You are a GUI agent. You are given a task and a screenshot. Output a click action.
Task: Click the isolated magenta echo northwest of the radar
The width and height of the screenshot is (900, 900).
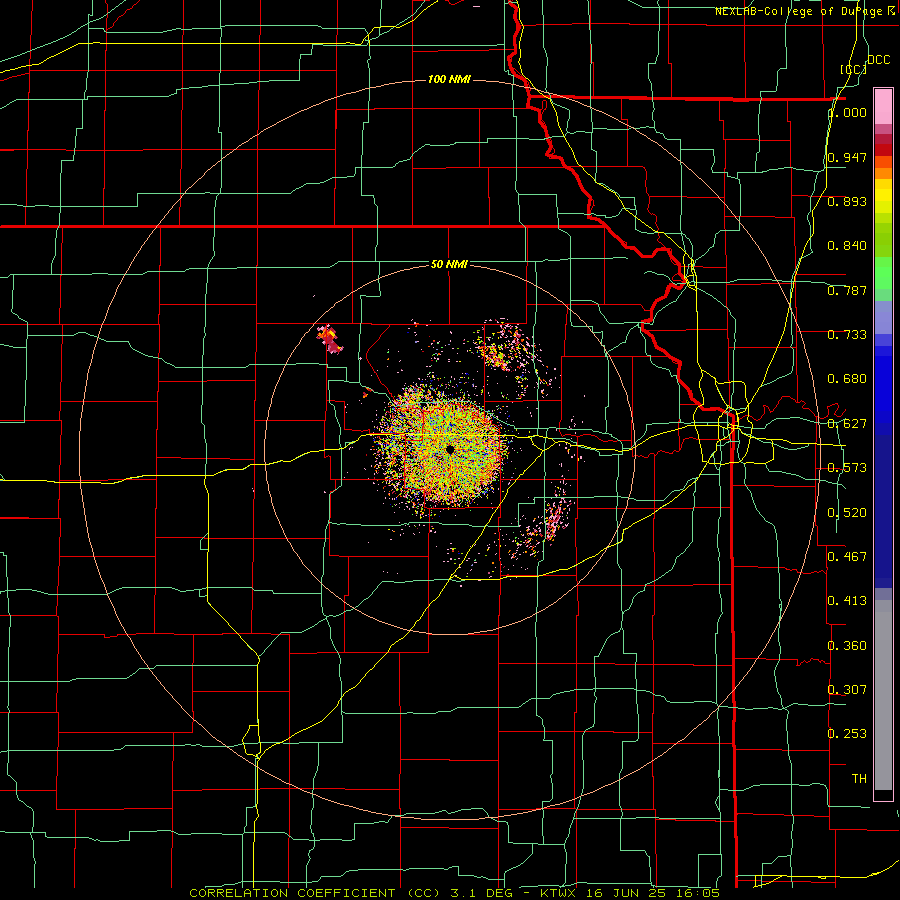(x=330, y=339)
